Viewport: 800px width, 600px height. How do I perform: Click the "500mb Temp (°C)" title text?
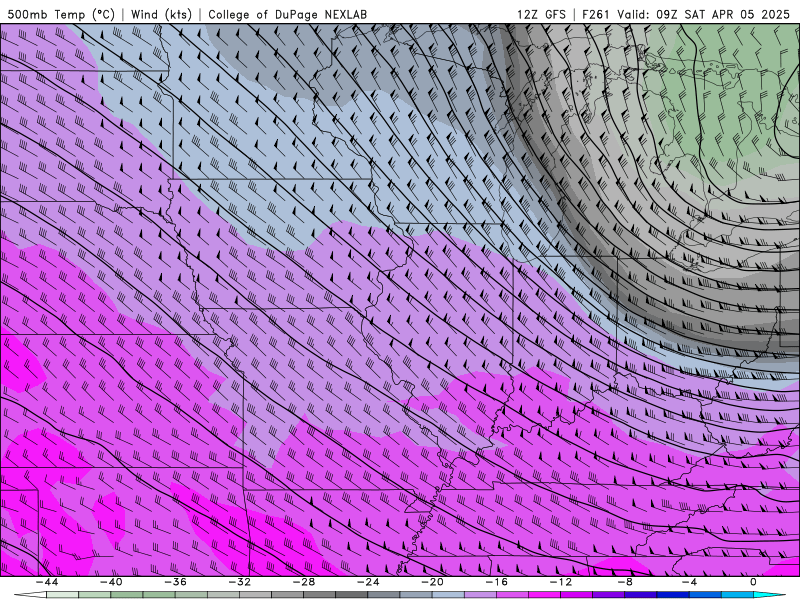point(61,14)
